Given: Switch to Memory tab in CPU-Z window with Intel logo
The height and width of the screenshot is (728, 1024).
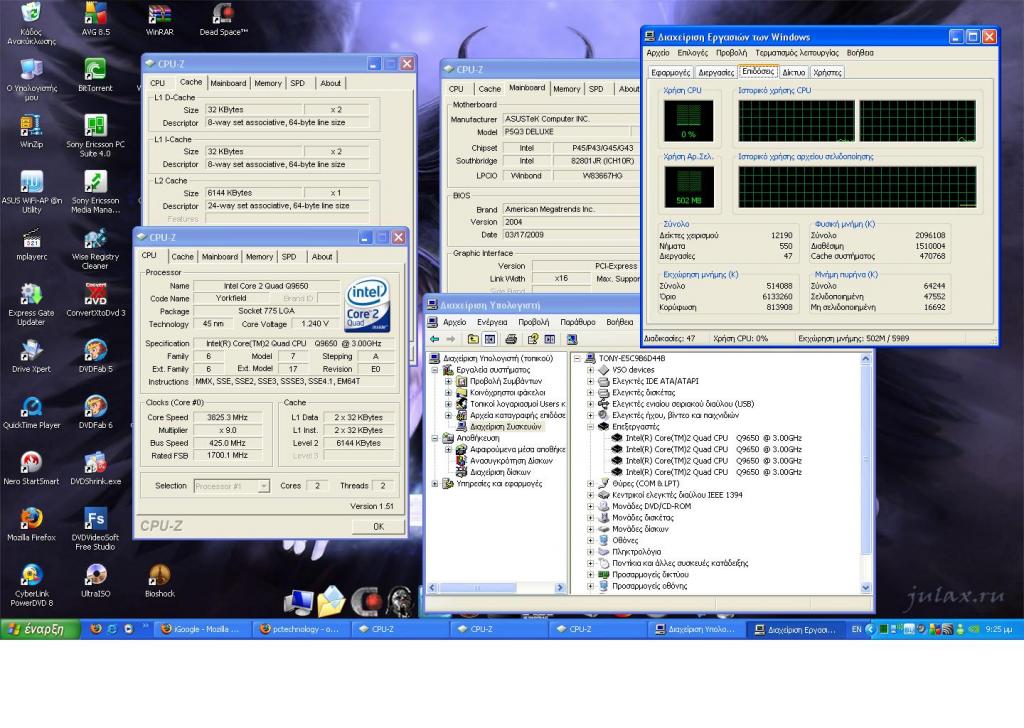Looking at the screenshot, I should pyautogui.click(x=259, y=257).
